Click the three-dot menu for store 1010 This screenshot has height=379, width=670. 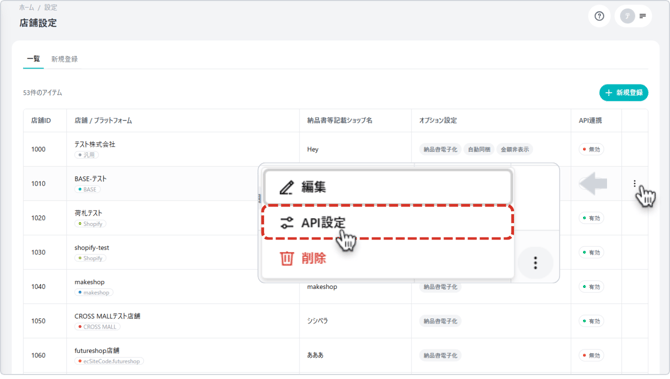pyautogui.click(x=635, y=183)
